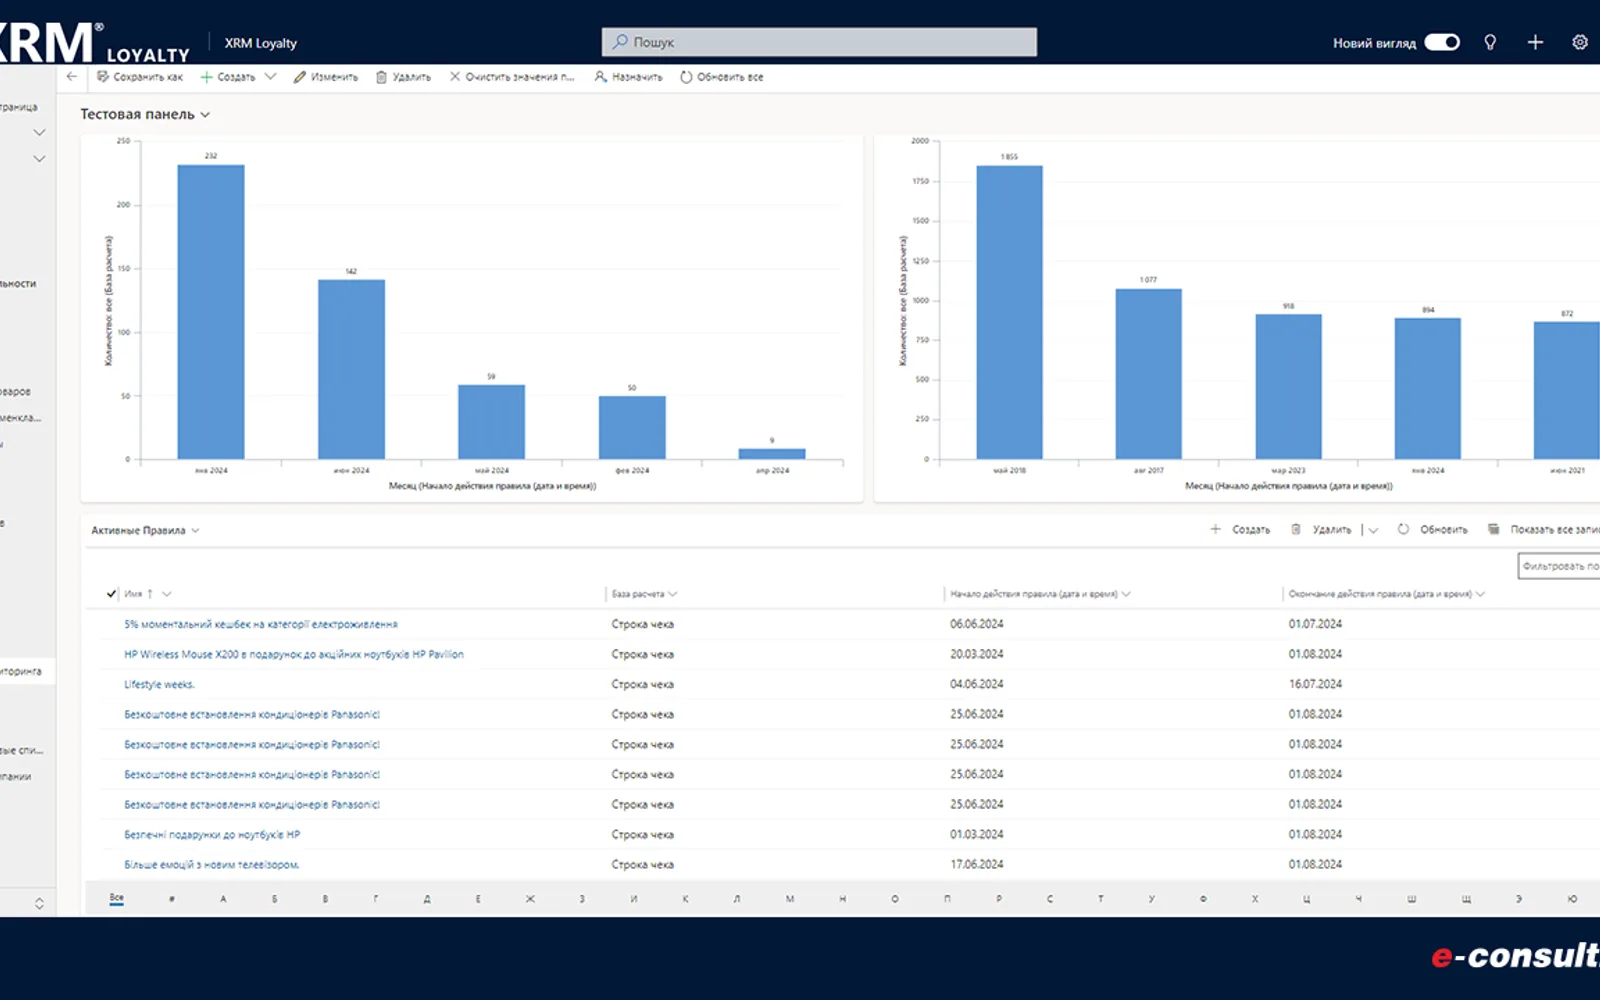Expand the Удалить dropdown arrow in the rules grid
Image resolution: width=1600 pixels, height=1000 pixels.
coord(1373,530)
